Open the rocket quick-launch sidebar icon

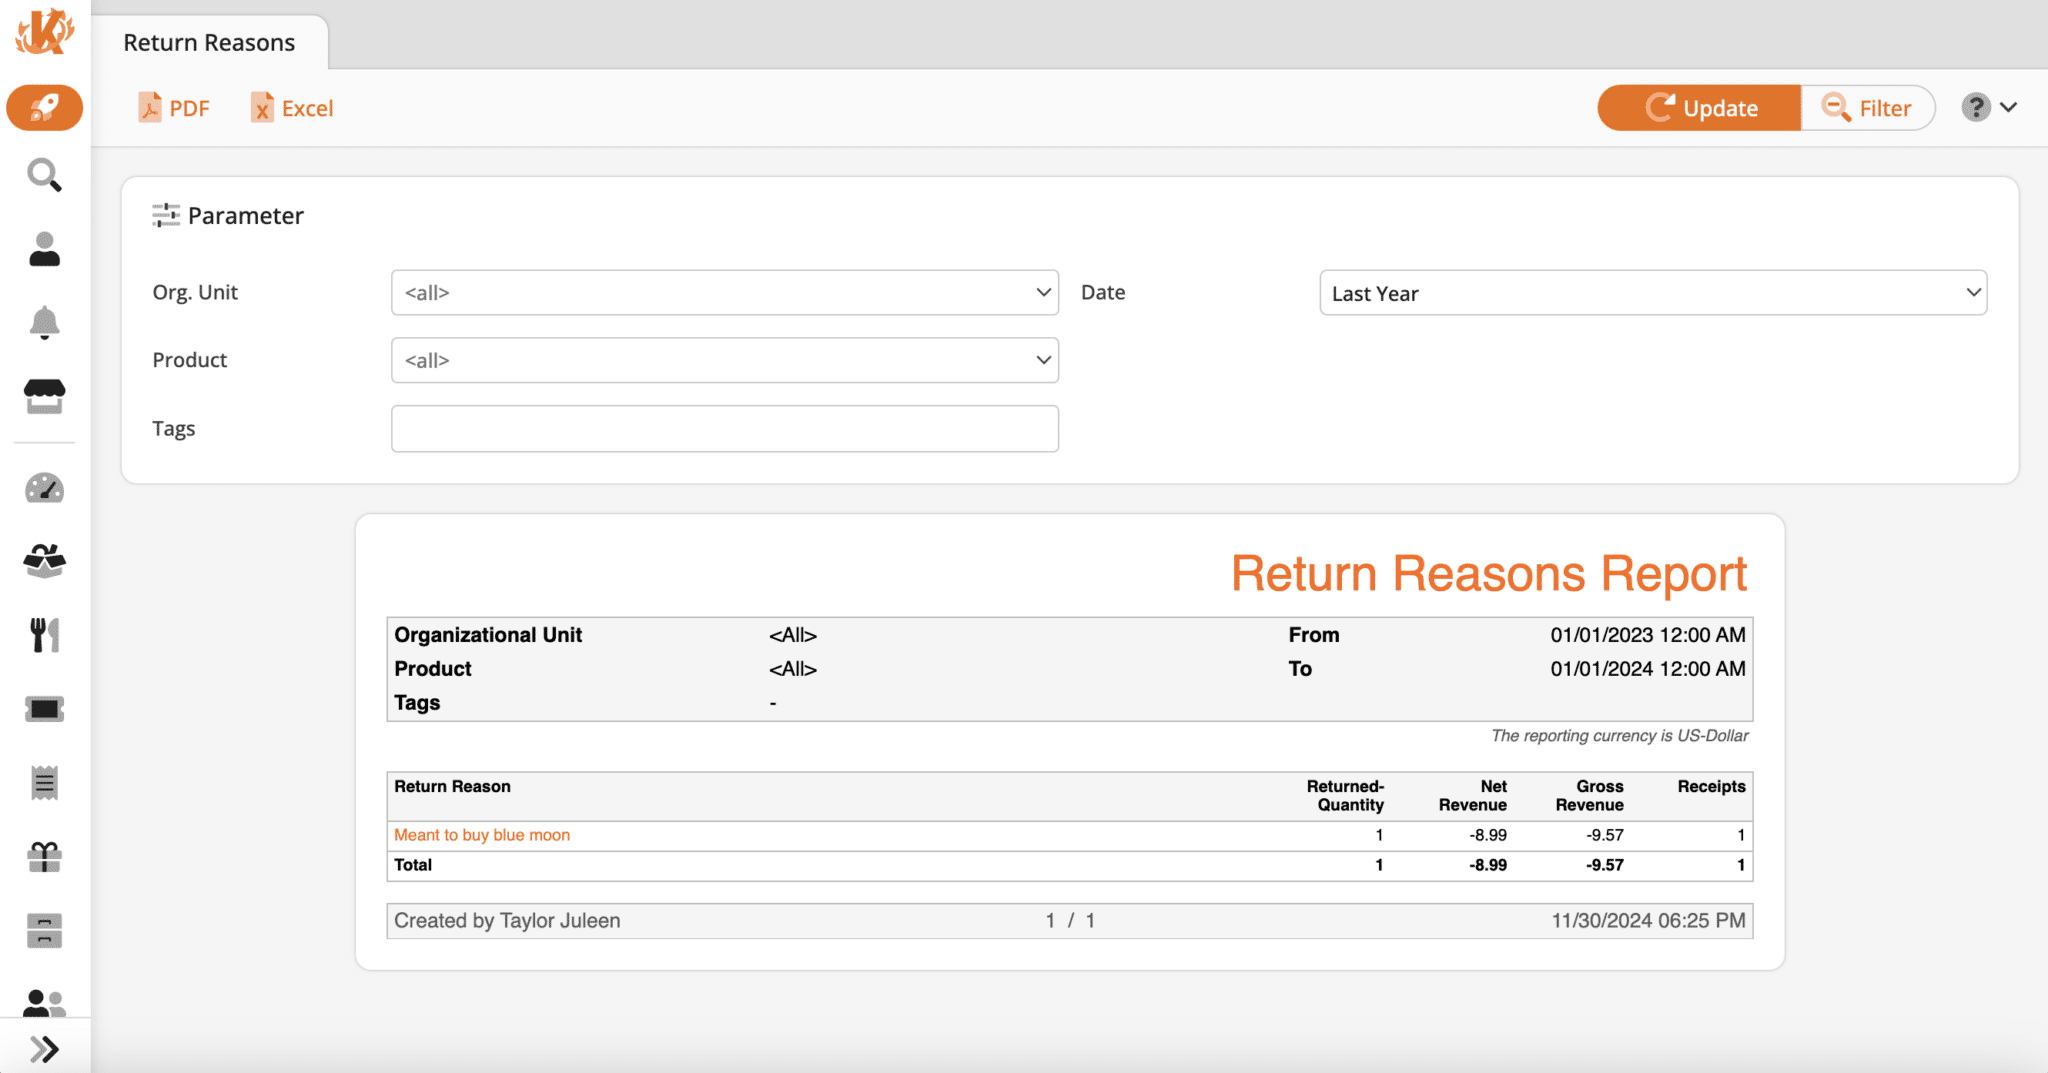[x=44, y=107]
